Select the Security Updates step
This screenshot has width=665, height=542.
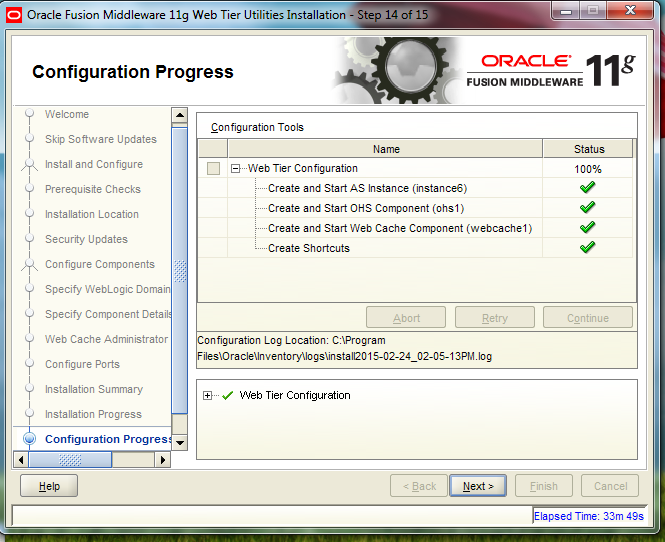pos(87,239)
